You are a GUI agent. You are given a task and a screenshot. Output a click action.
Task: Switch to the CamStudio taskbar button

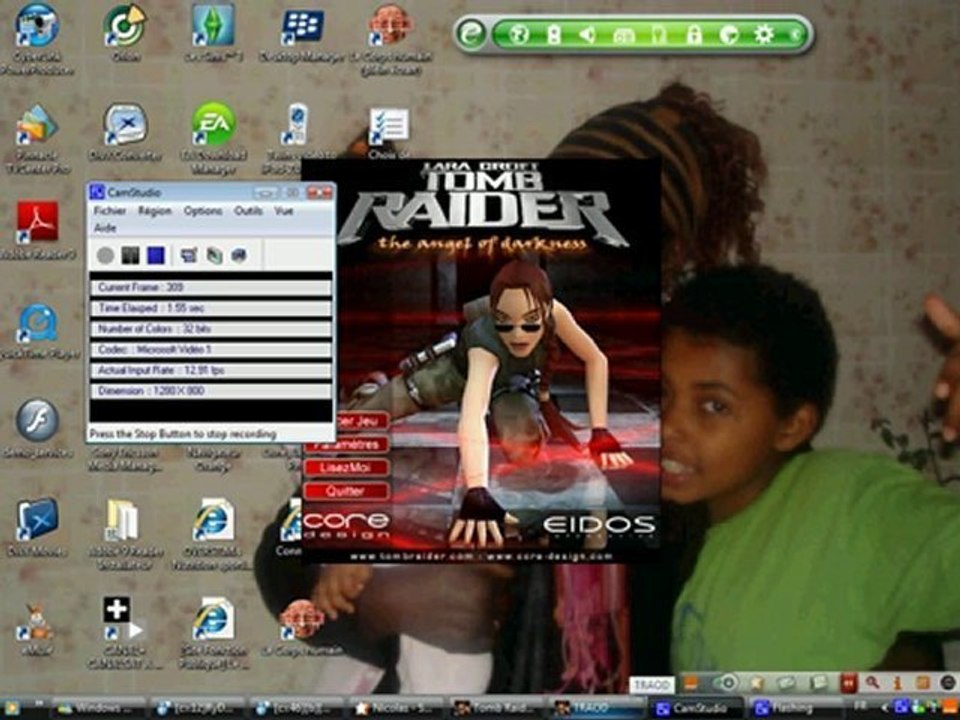pos(694,708)
